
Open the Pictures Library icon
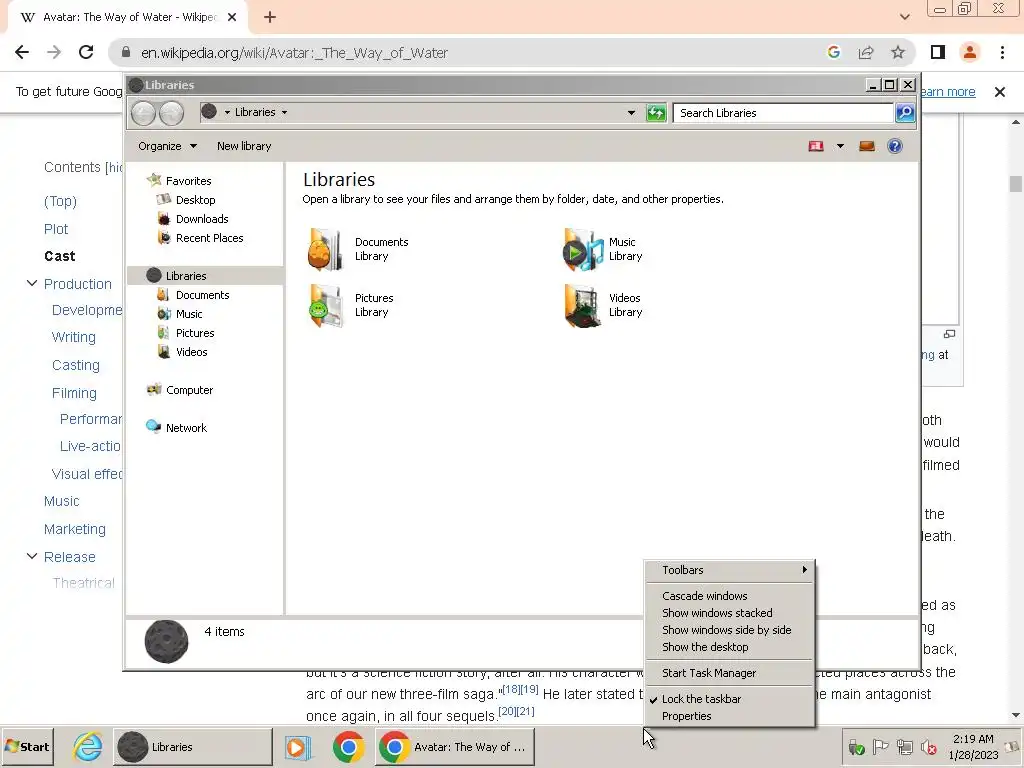coord(325,305)
